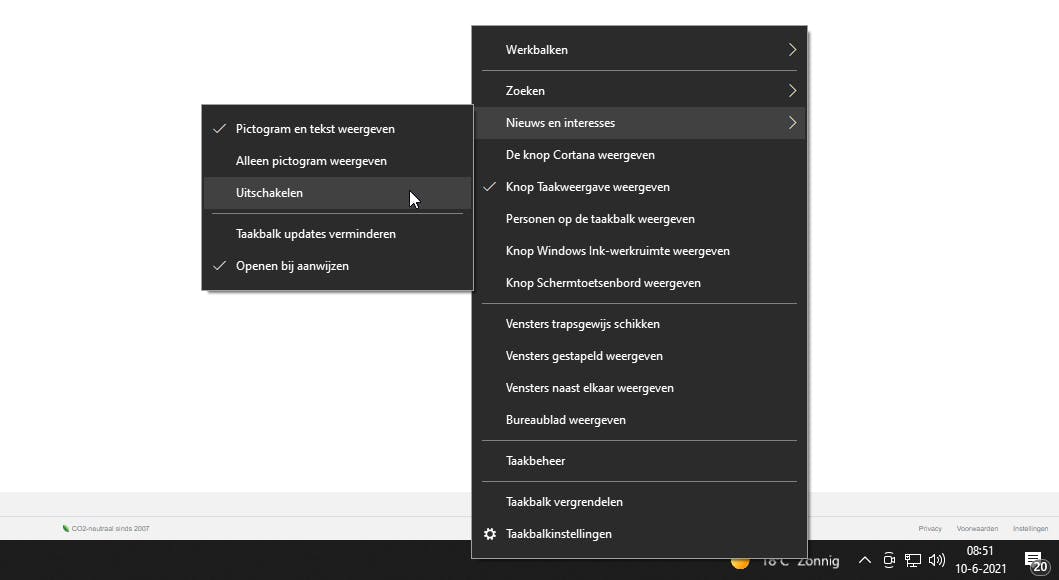Open the notification center icon

1035,561
